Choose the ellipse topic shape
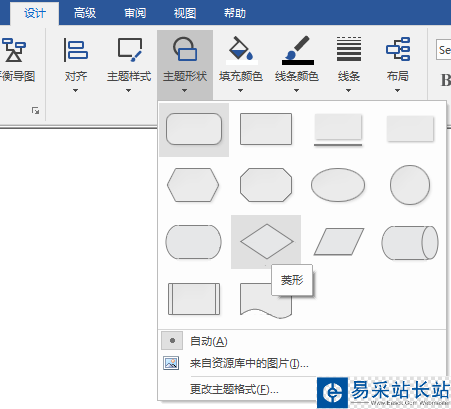This screenshot has width=451, height=409. [338, 185]
